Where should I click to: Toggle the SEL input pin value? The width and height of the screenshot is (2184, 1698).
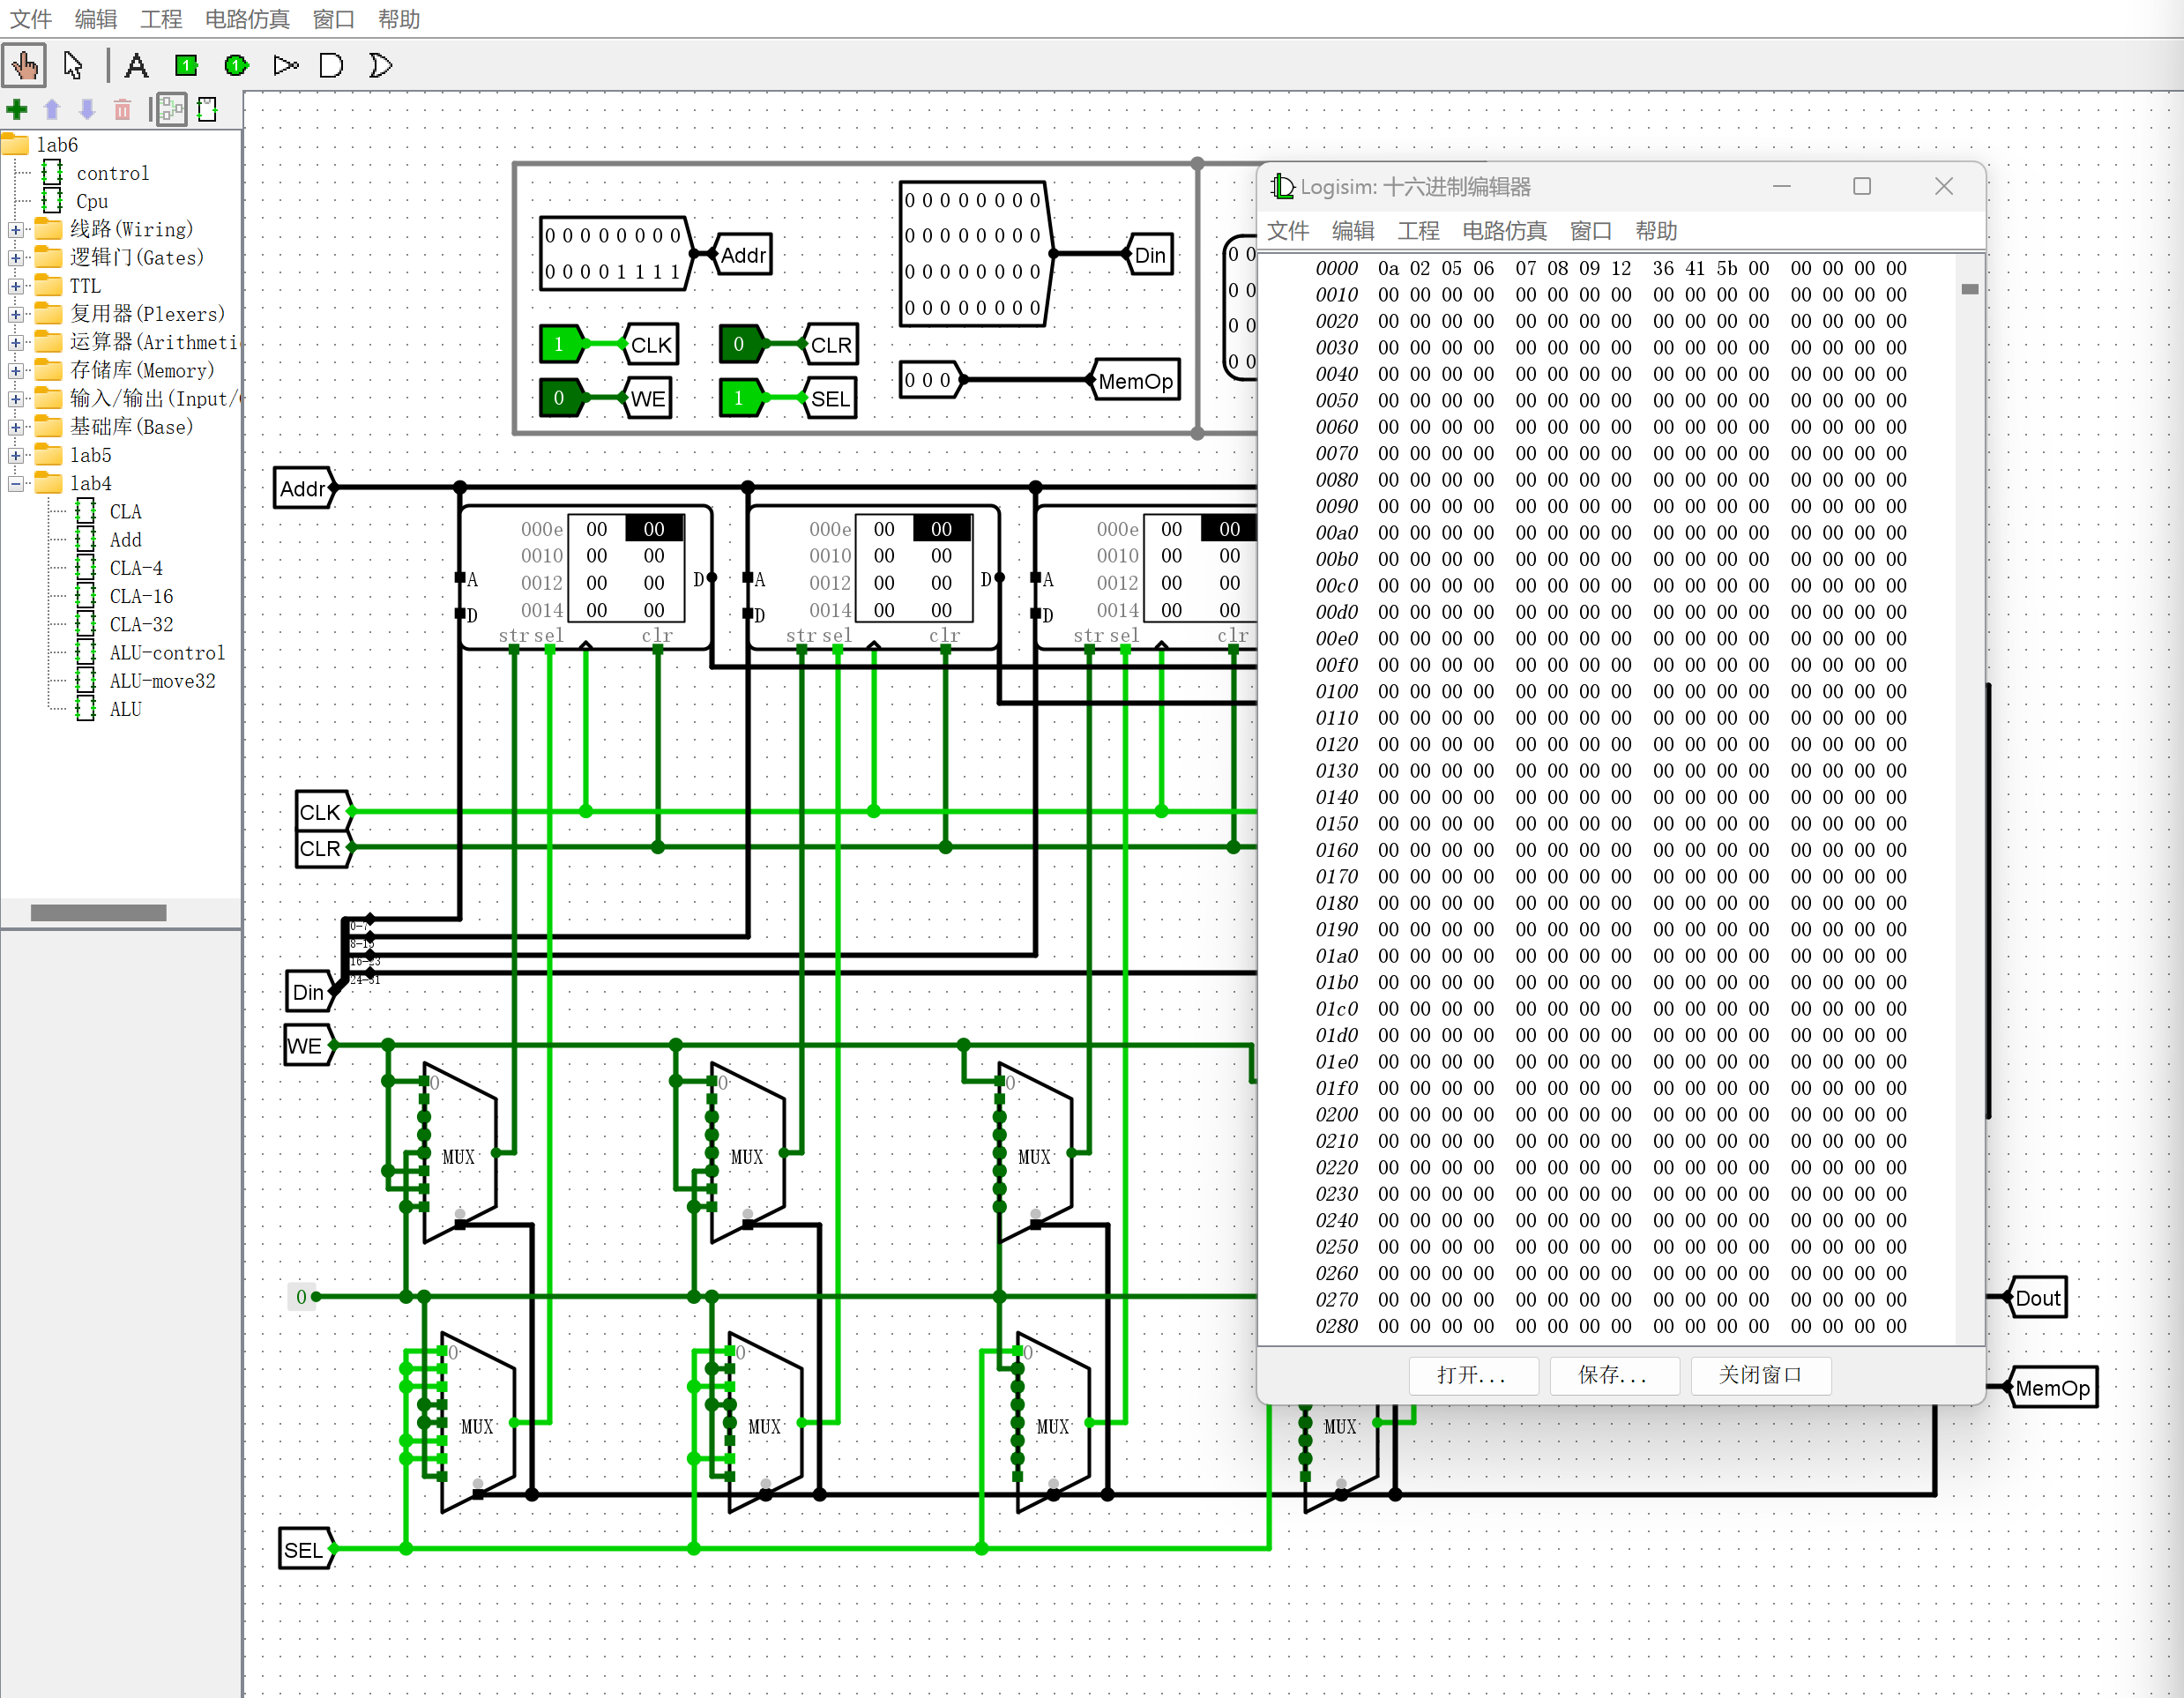738,398
